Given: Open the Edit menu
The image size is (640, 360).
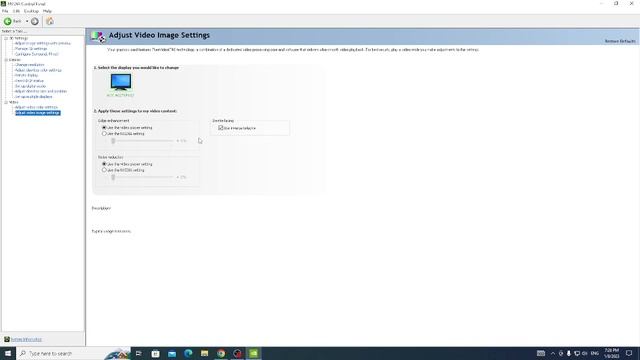Looking at the screenshot, I should 16,11.
